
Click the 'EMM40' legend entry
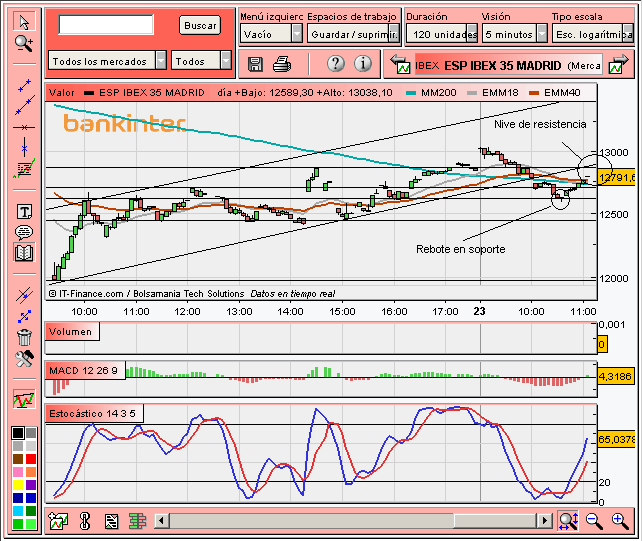[555, 93]
